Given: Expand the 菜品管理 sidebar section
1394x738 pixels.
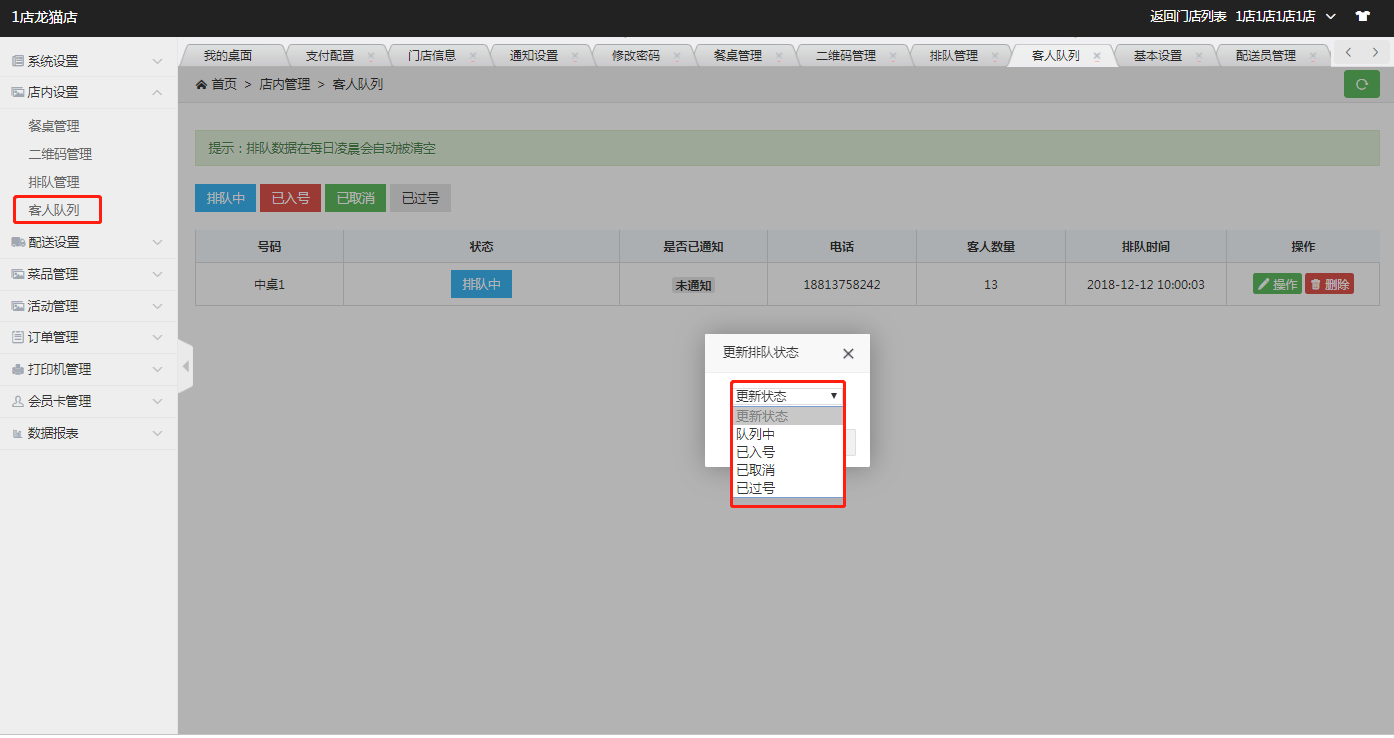Looking at the screenshot, I should point(88,274).
